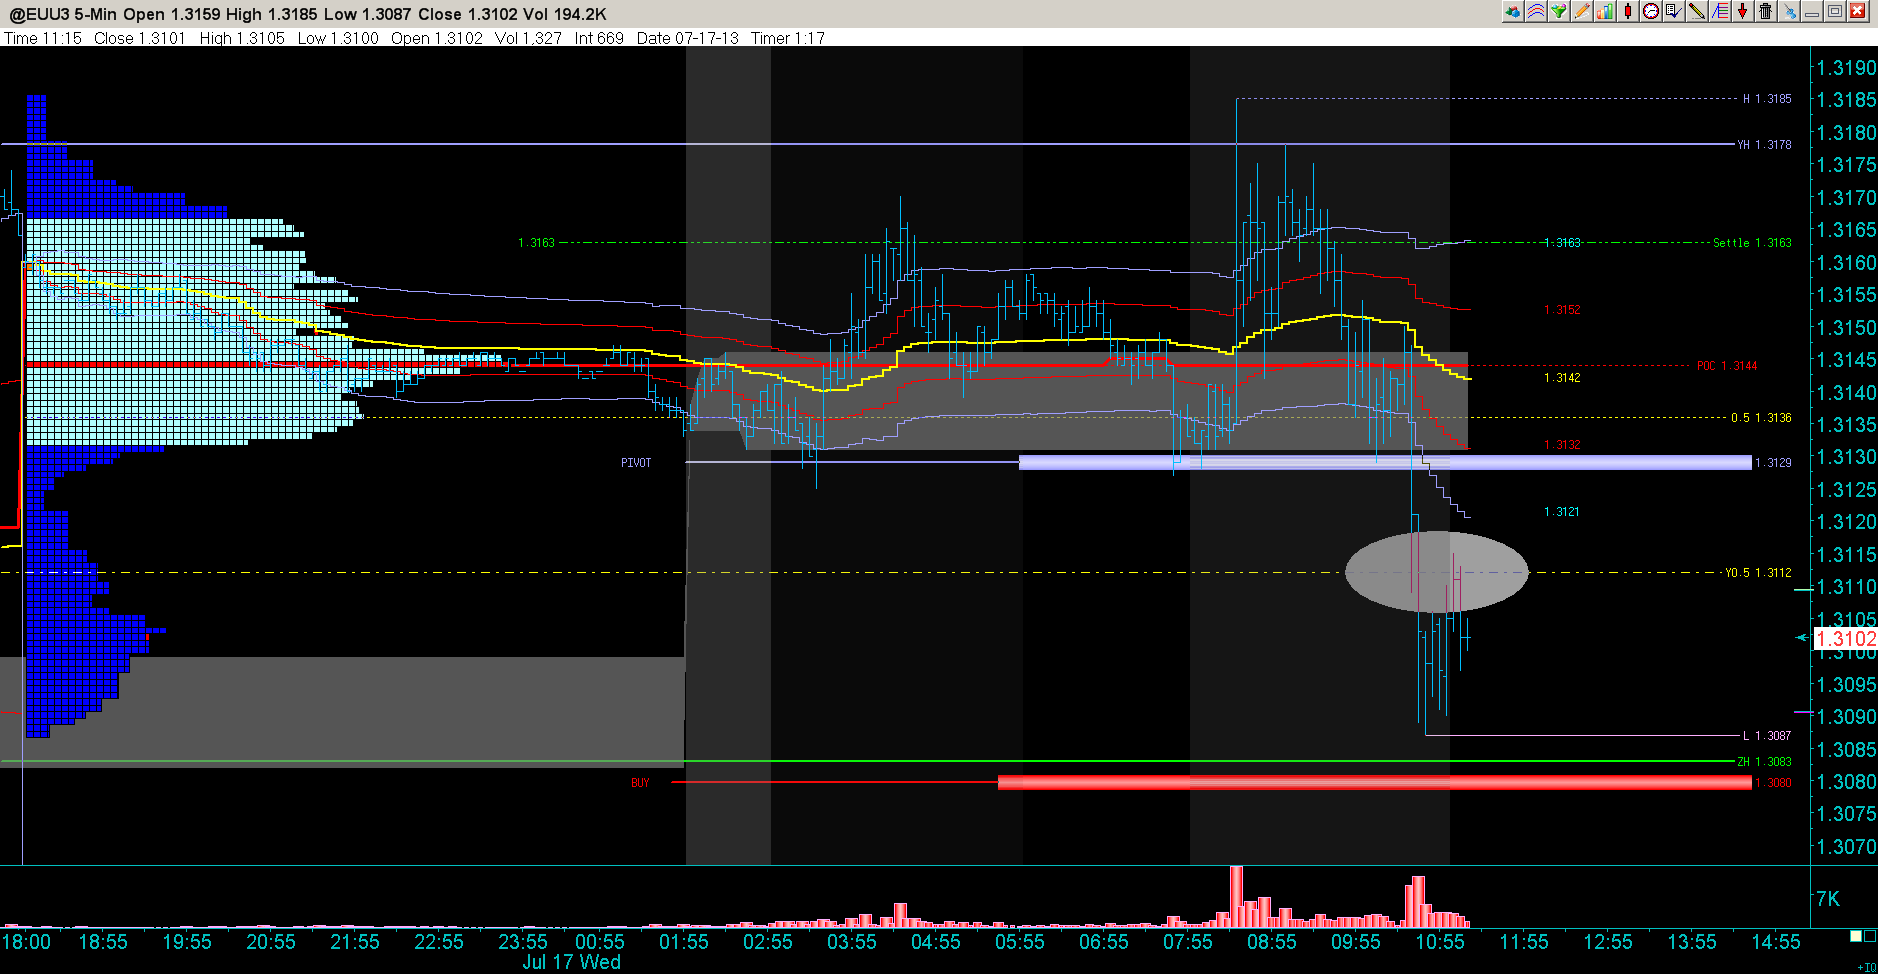
Task: Click the 1.3152 red band value label
Action: [x=1562, y=310]
